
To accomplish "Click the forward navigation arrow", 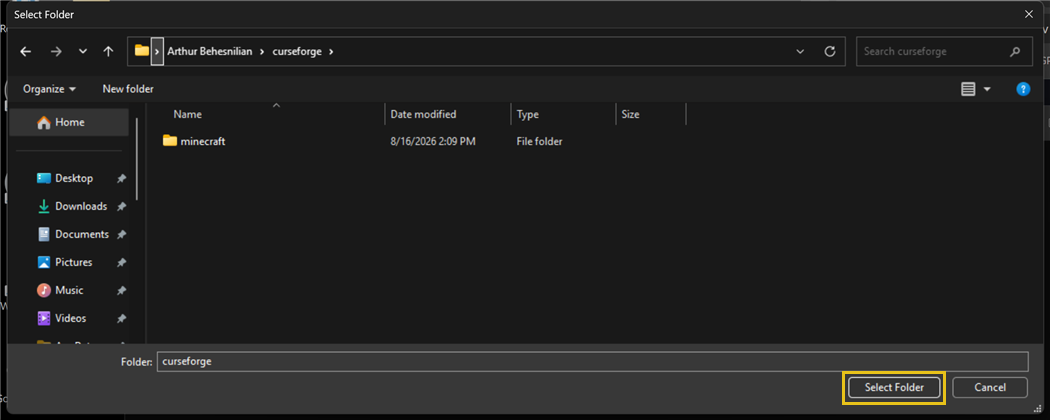I will click(56, 52).
